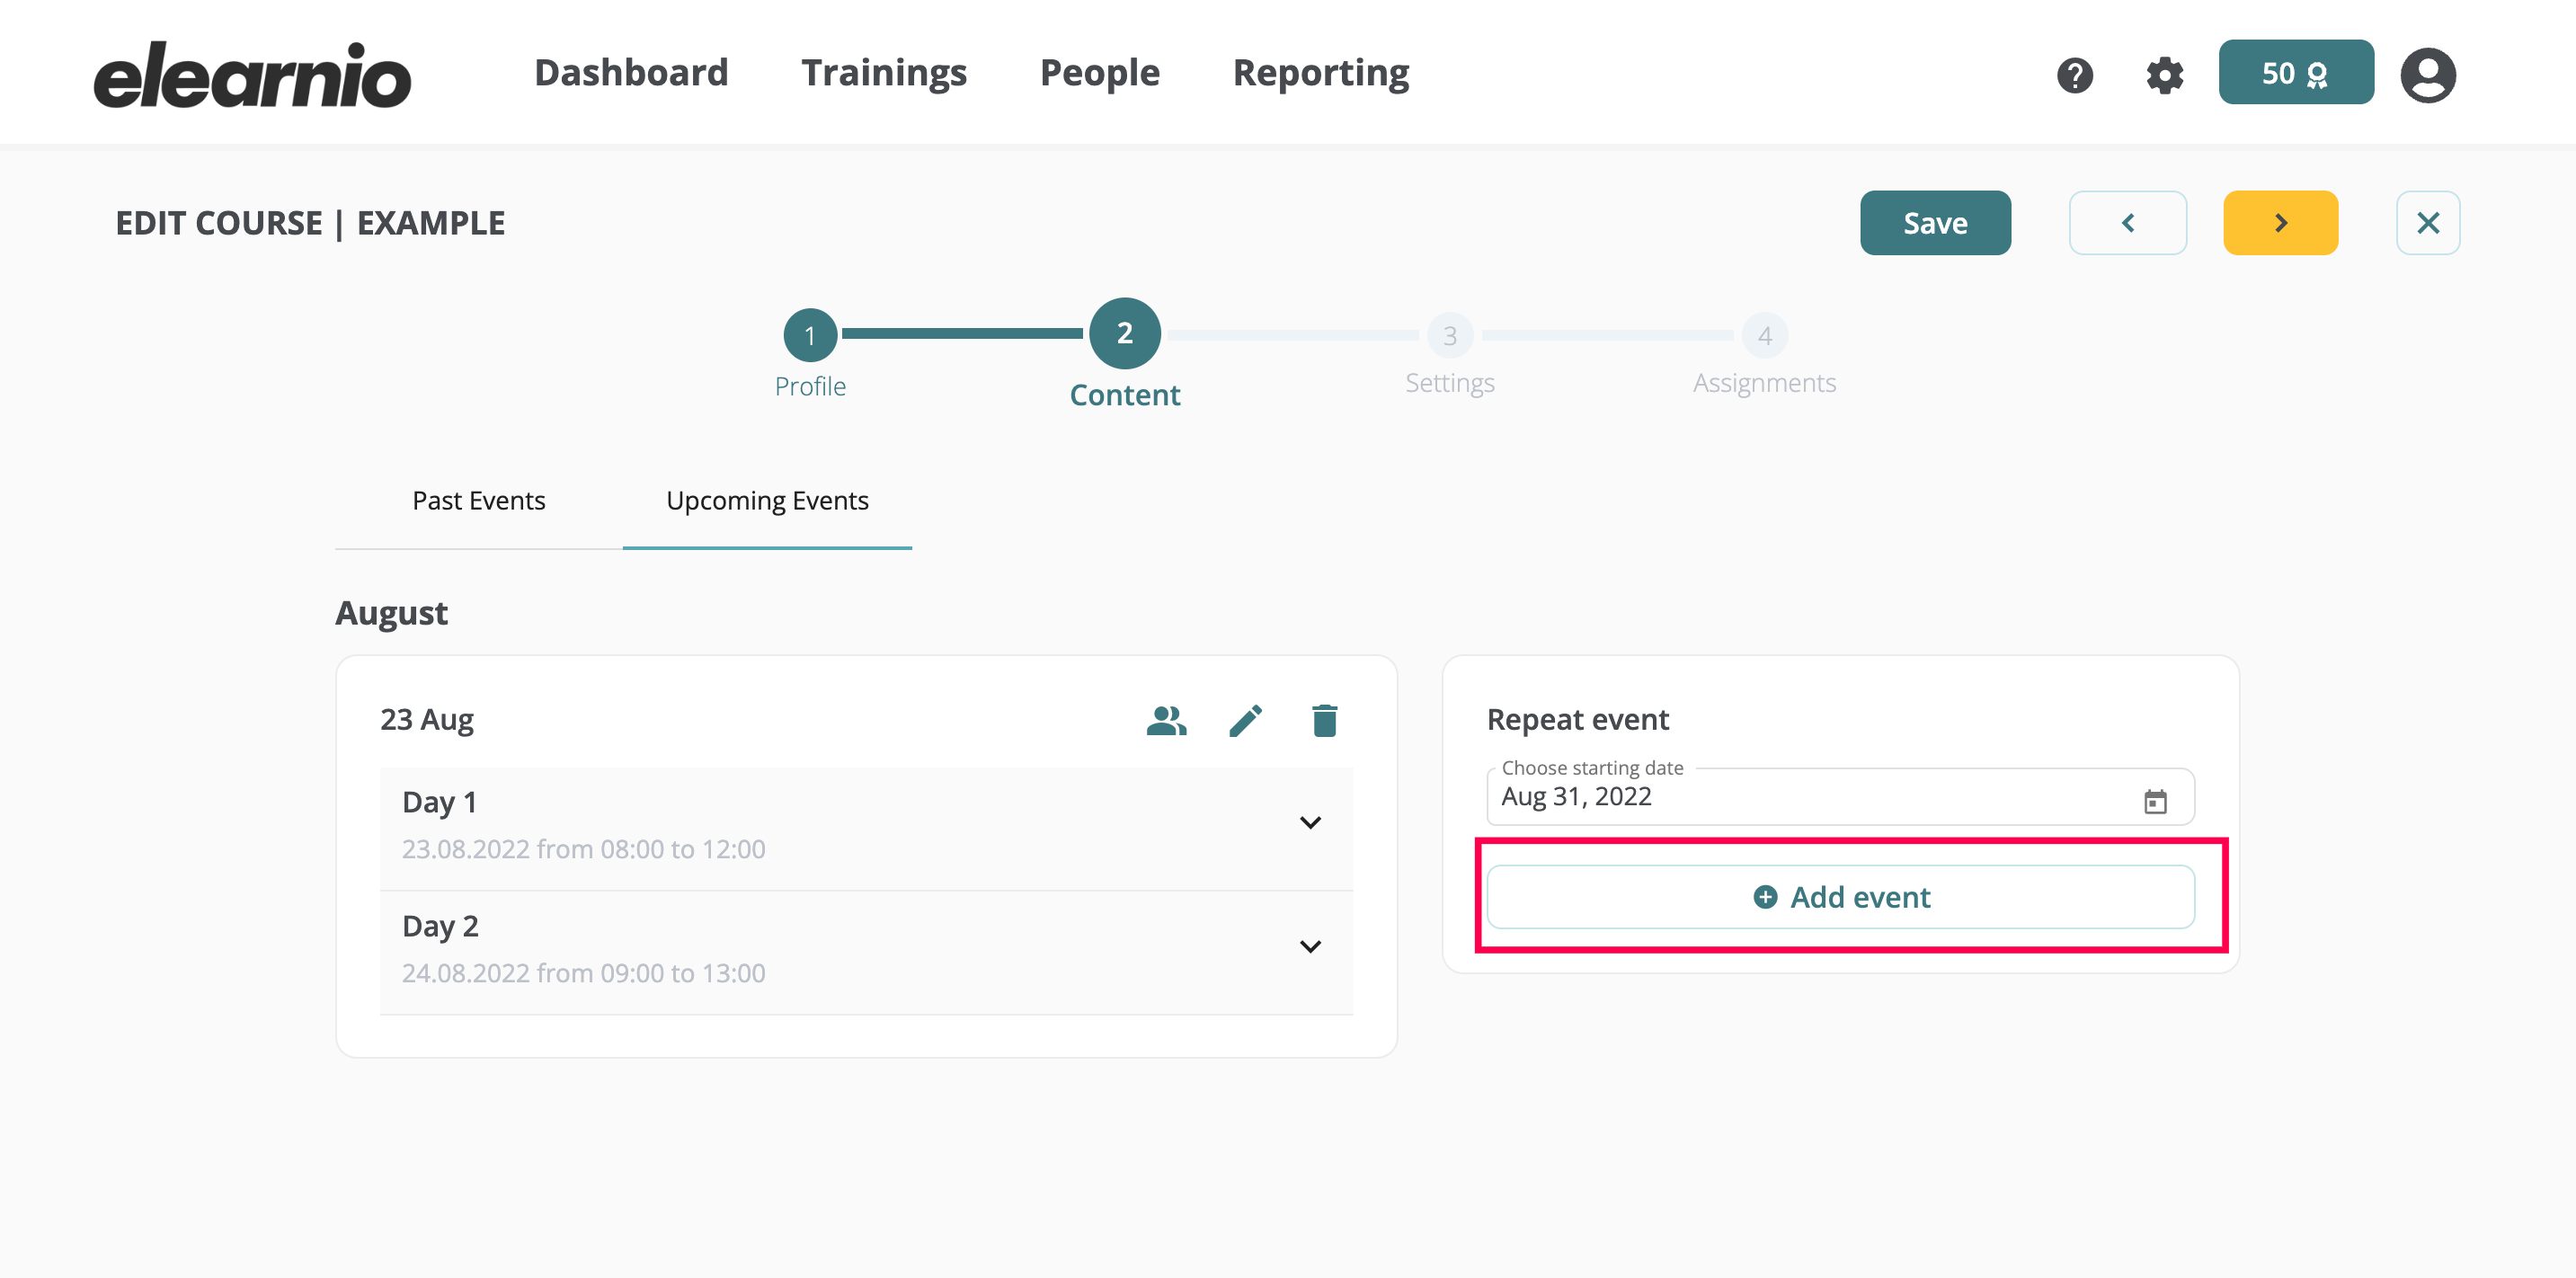Click Day 1 time text 23.08.2022
This screenshot has height=1278, width=2576.
(x=584, y=849)
